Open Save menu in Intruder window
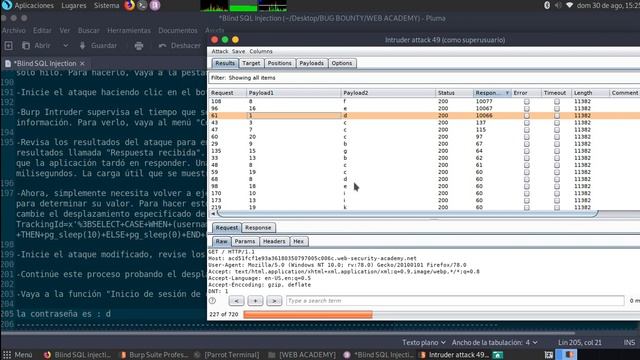Screen dimensions: 640x360 (x=238, y=51)
